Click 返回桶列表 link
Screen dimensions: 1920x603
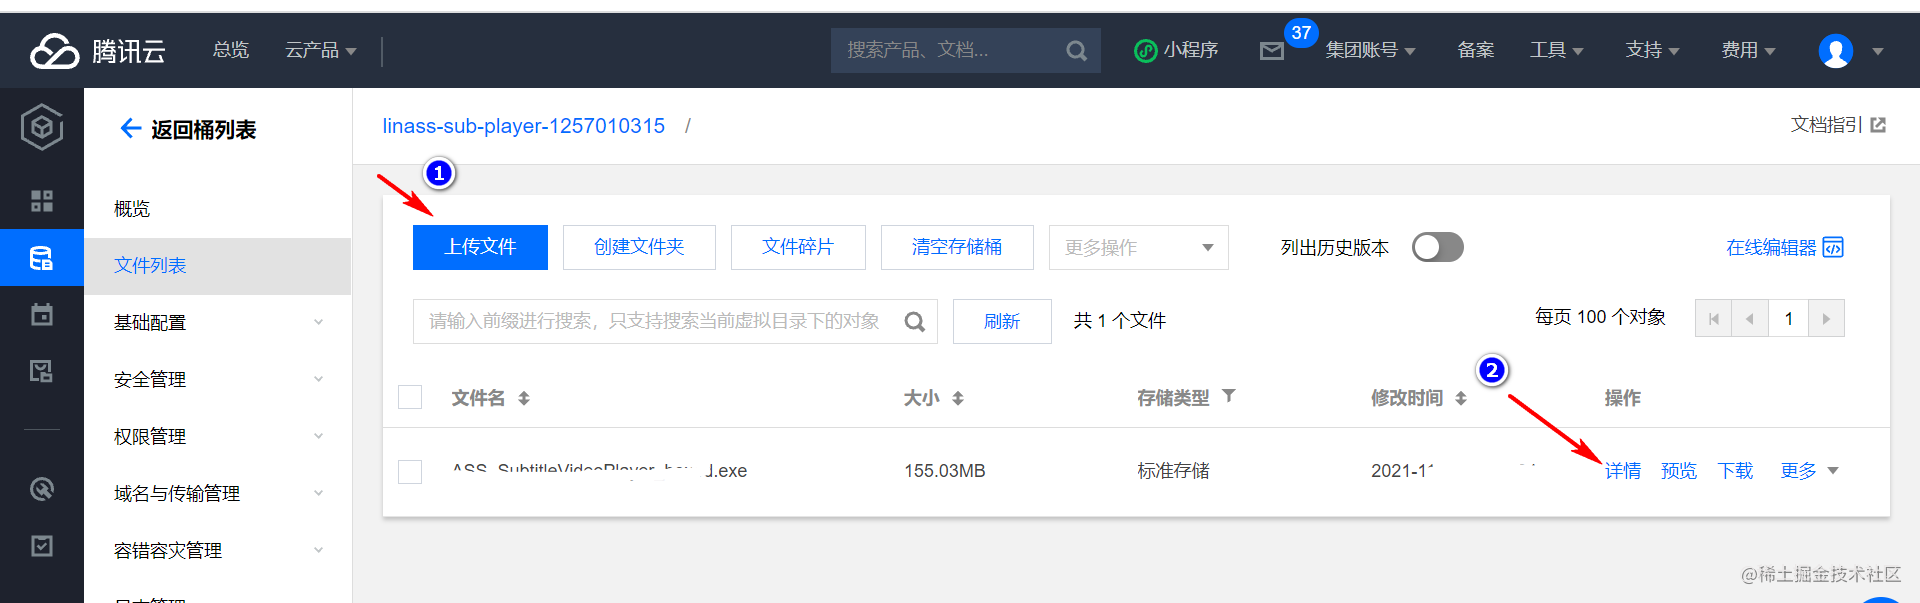pyautogui.click(x=203, y=129)
